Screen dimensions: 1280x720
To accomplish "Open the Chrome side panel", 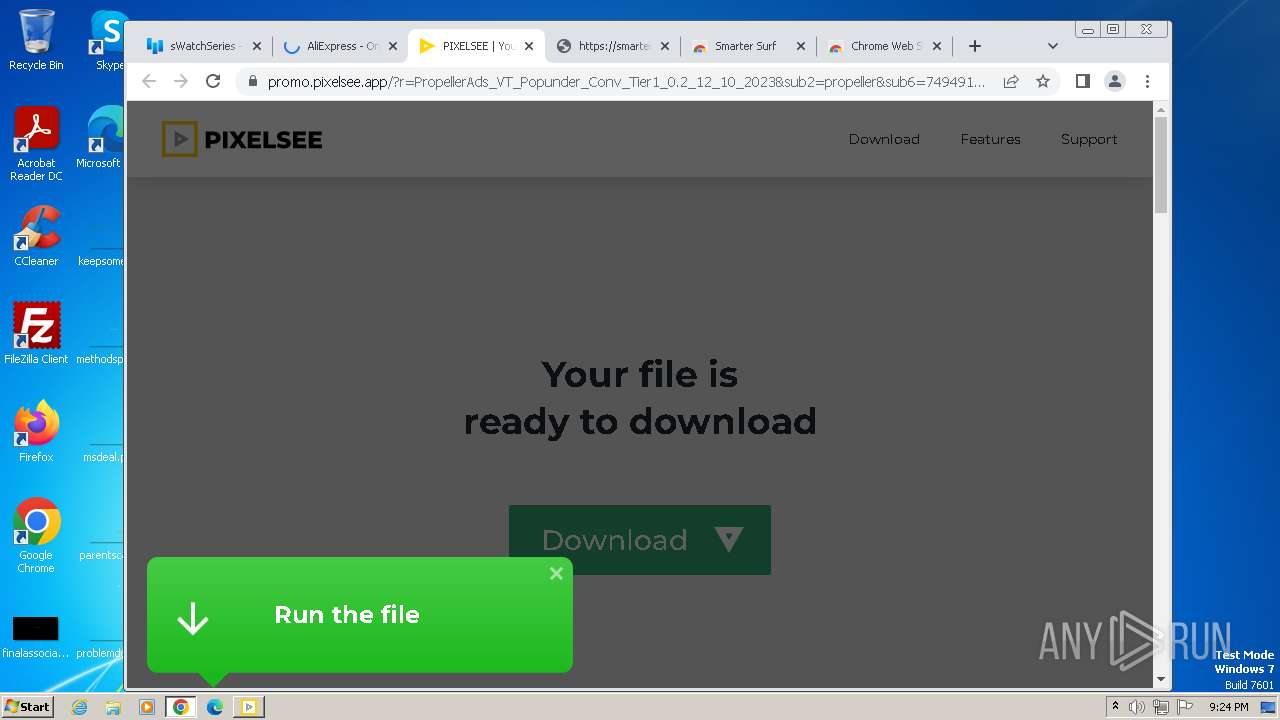I will (1082, 81).
